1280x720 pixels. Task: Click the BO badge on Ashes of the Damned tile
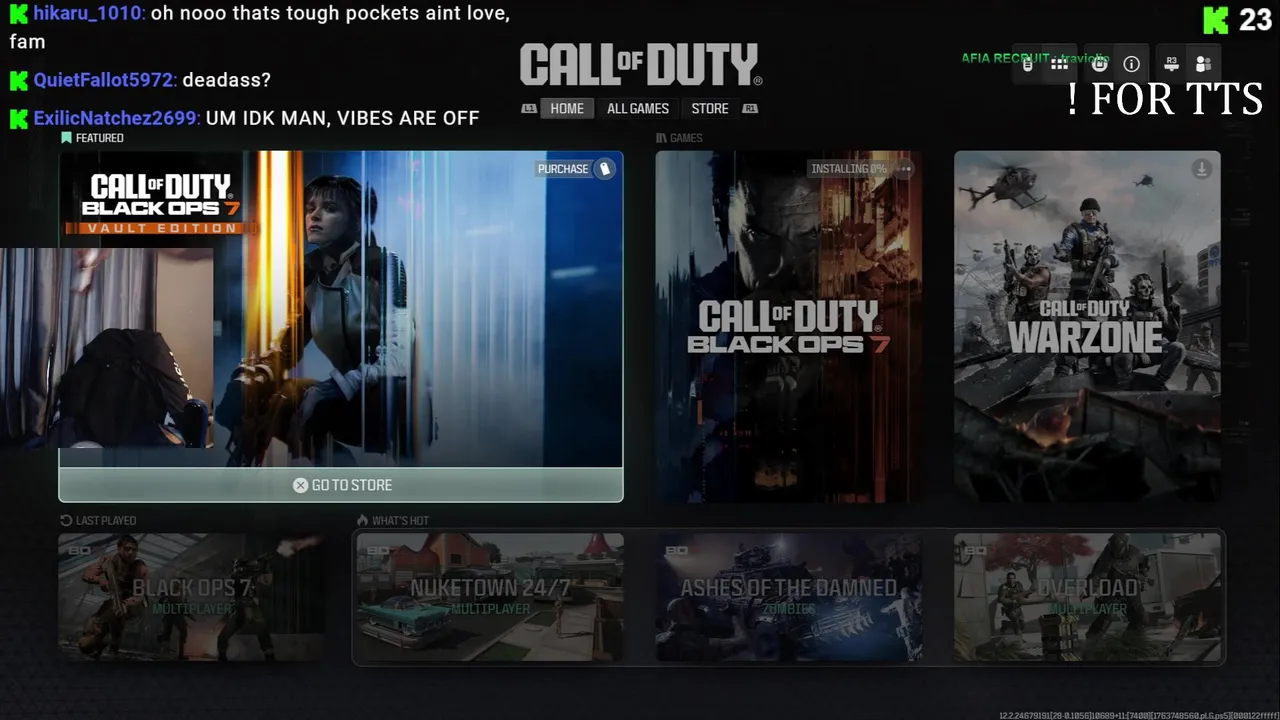click(677, 551)
